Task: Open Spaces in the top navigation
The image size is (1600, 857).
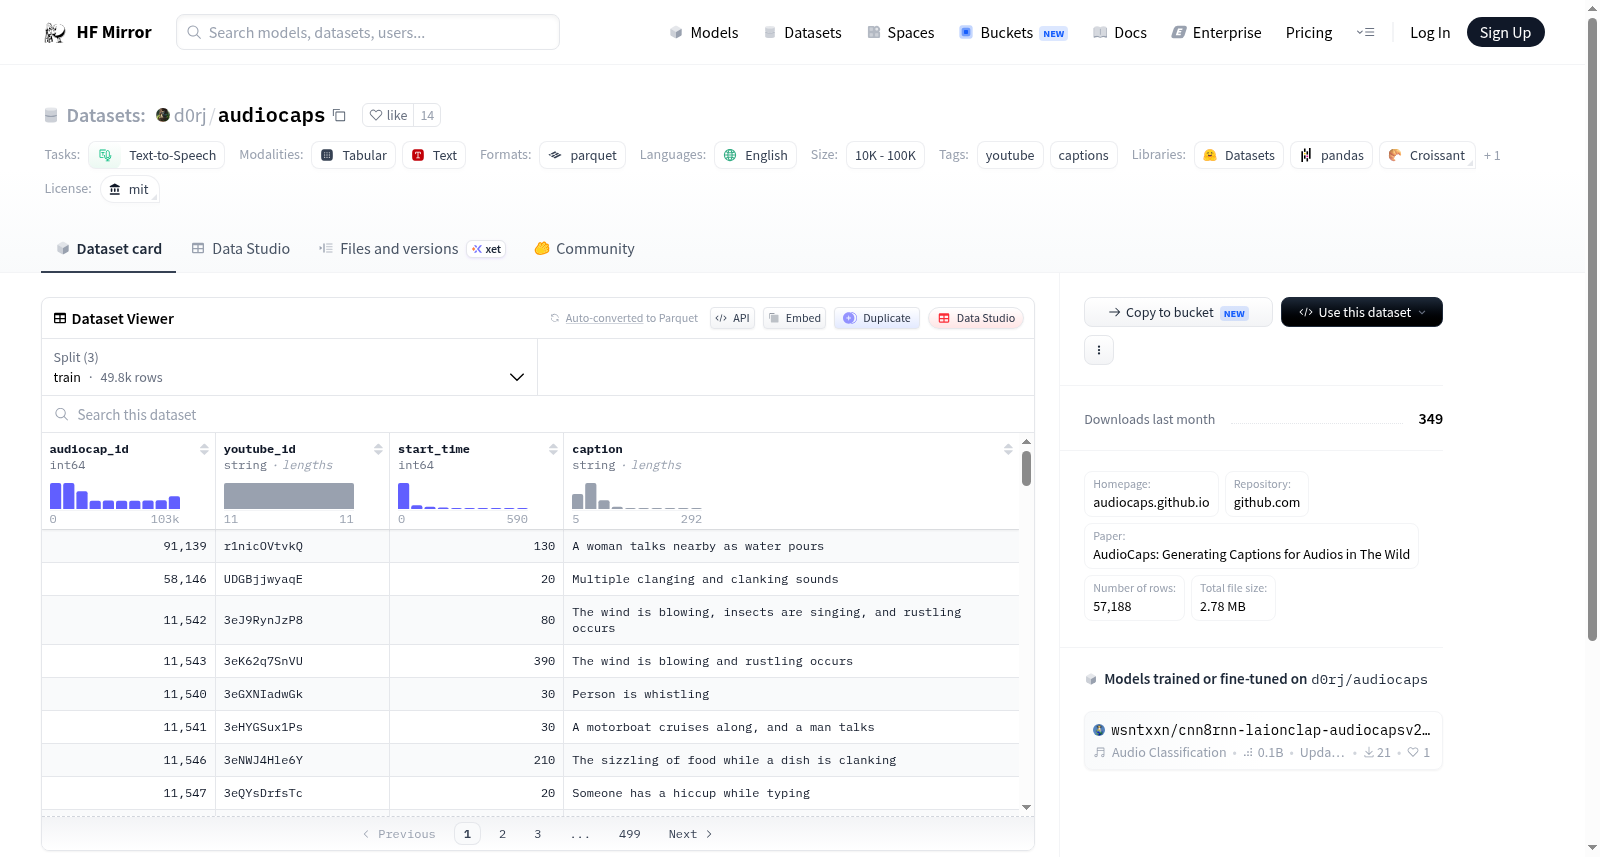Action: point(901,32)
